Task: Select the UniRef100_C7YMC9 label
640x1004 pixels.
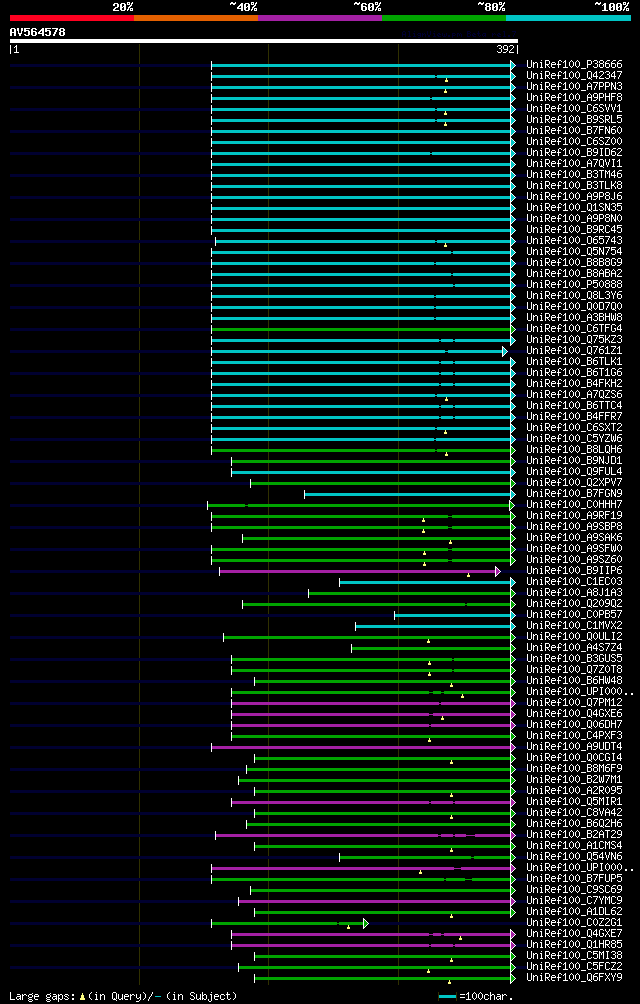Action: point(574,900)
